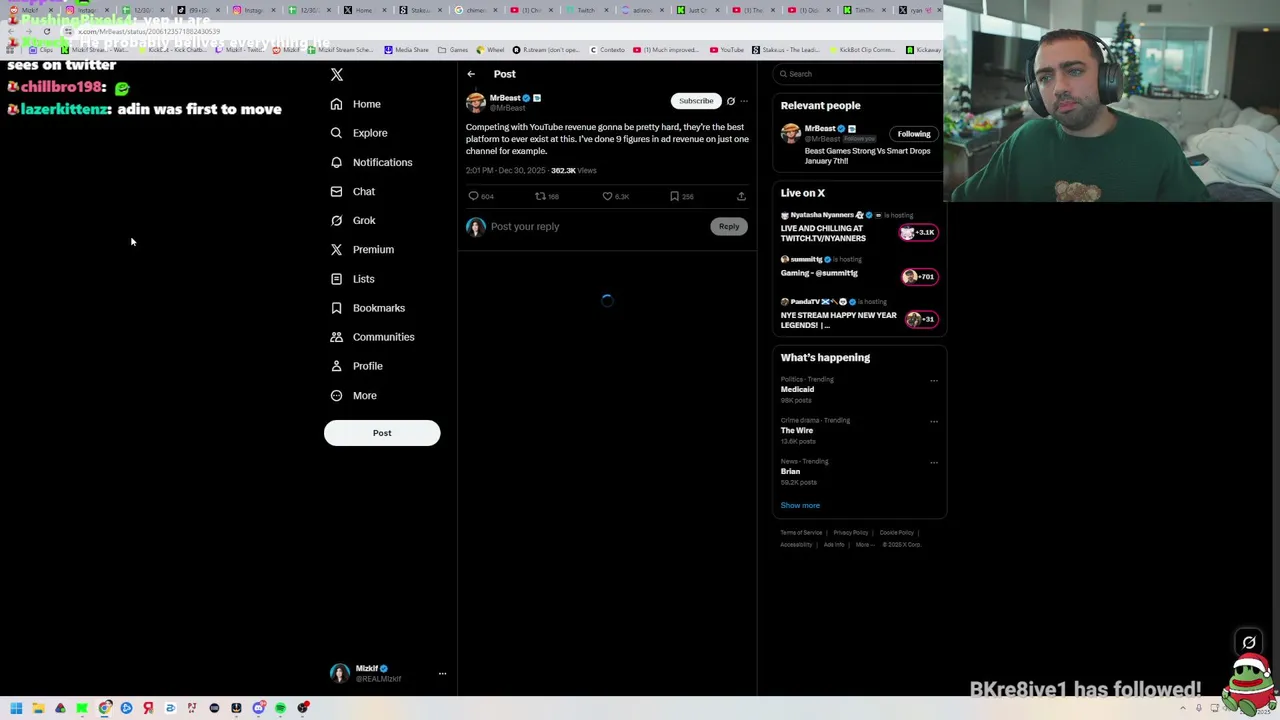Open the Kick green icon in the taskbar
Screen dimensions: 1280x720
coord(82,708)
